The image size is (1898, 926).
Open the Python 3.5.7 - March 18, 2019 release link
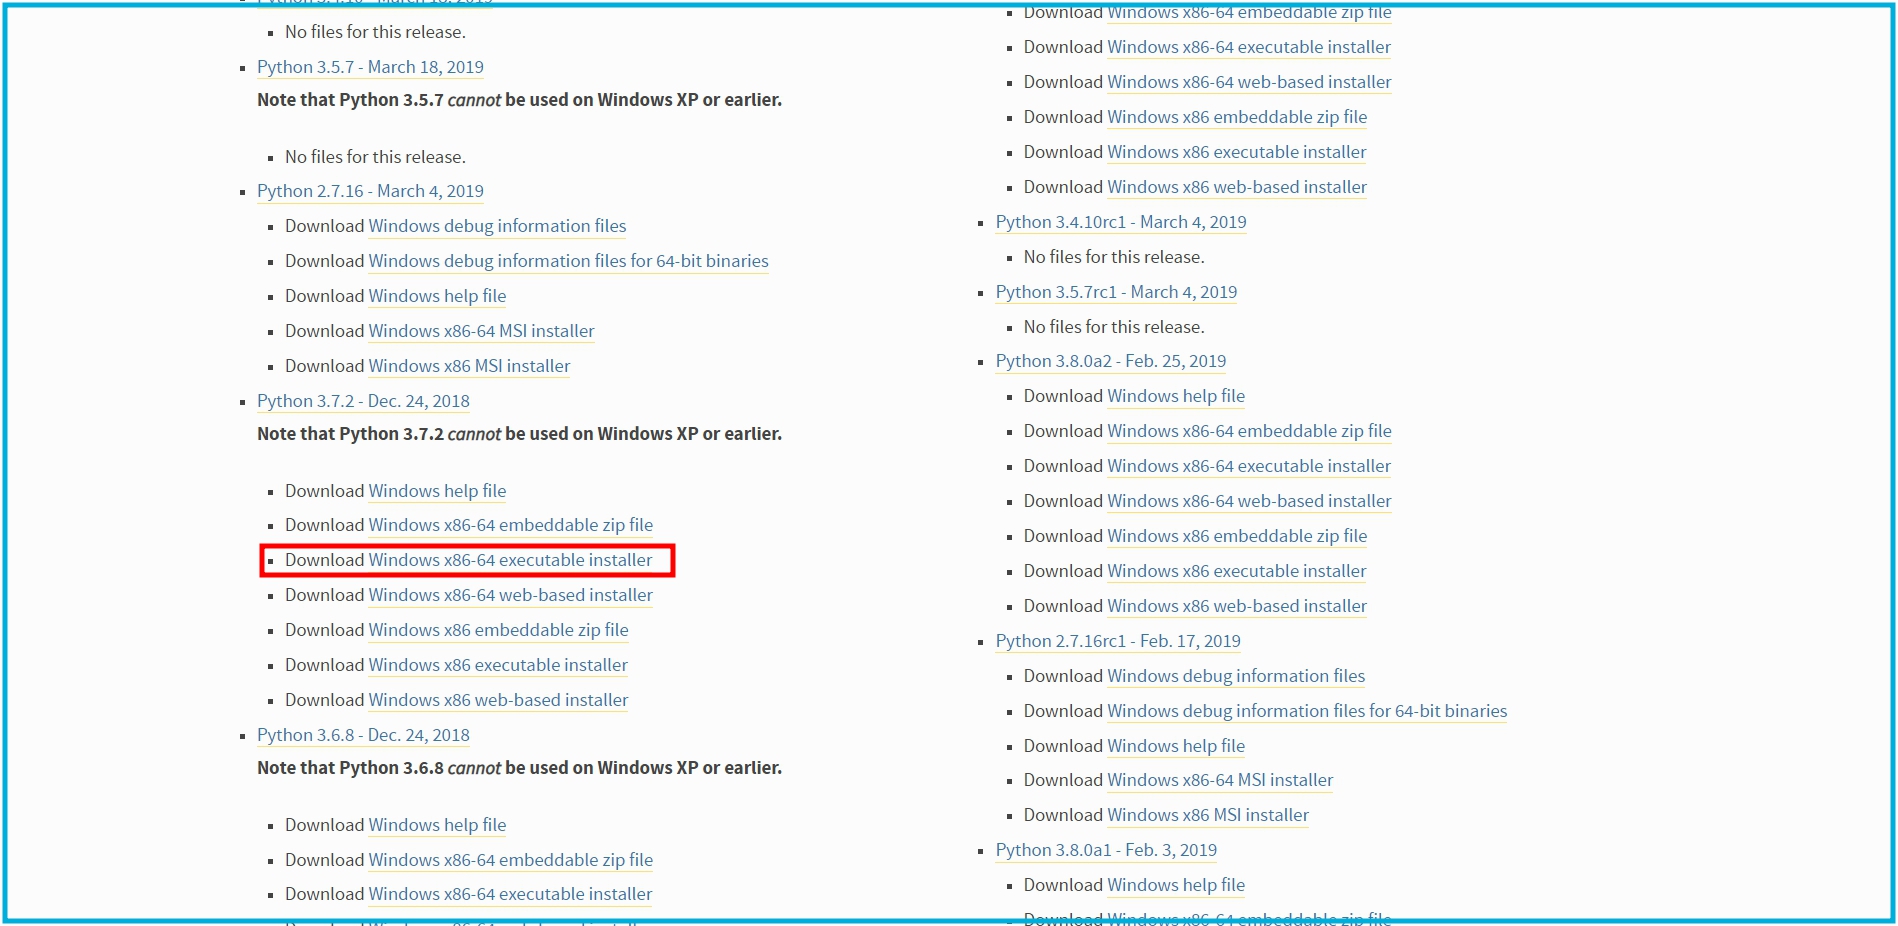click(370, 67)
